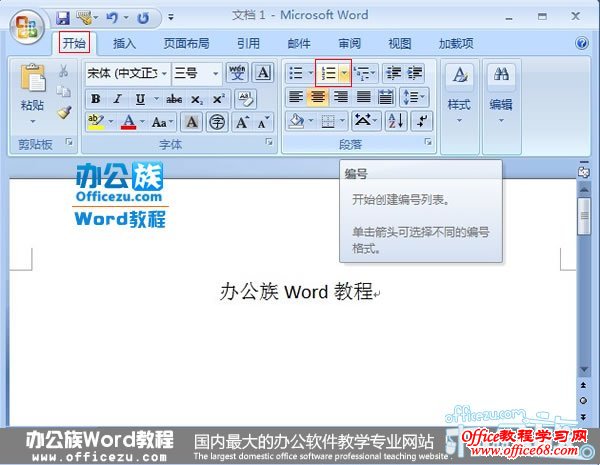The height and width of the screenshot is (465, 600).
Task: Apply bullet list
Action: click(296, 73)
